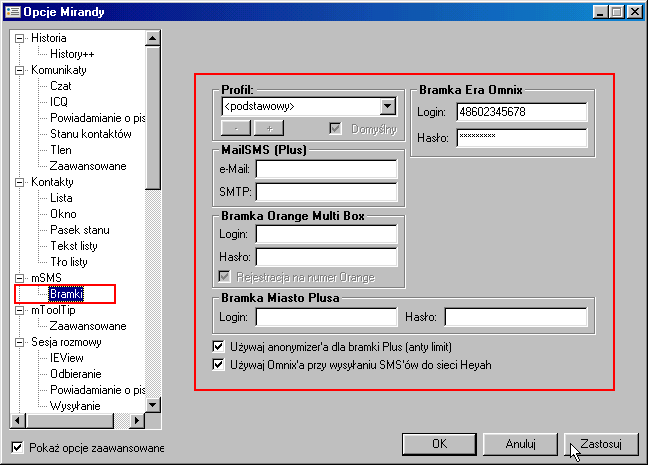
Task: Click the OK button
Action: [439, 443]
